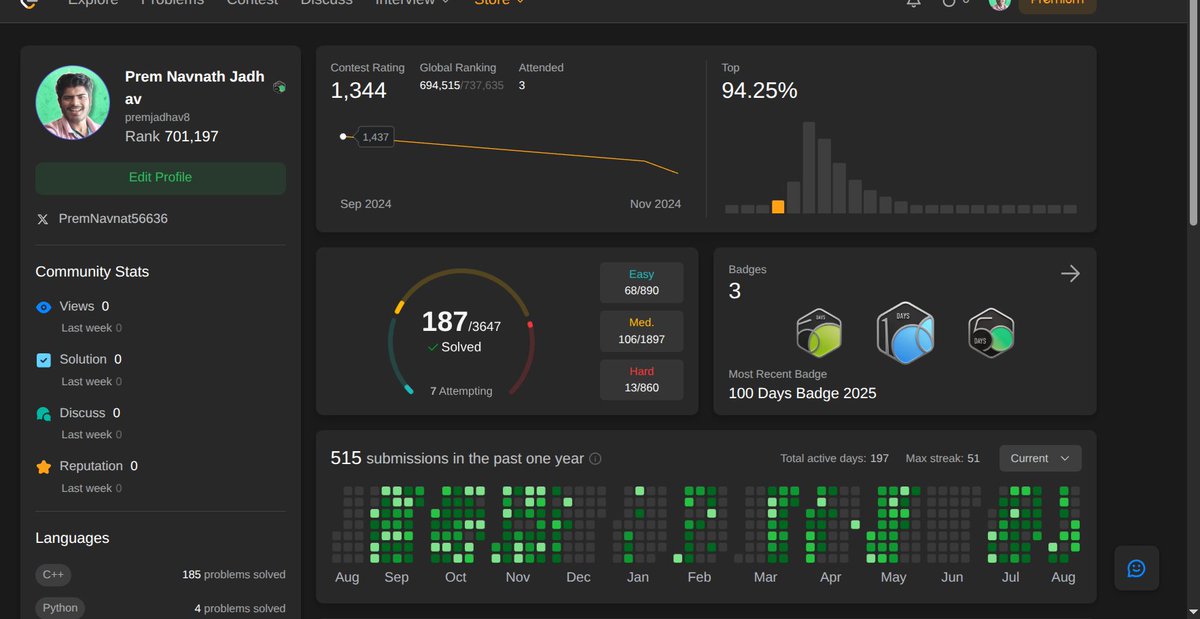Click the C++ language tag
1200x619 pixels.
pos(54,575)
